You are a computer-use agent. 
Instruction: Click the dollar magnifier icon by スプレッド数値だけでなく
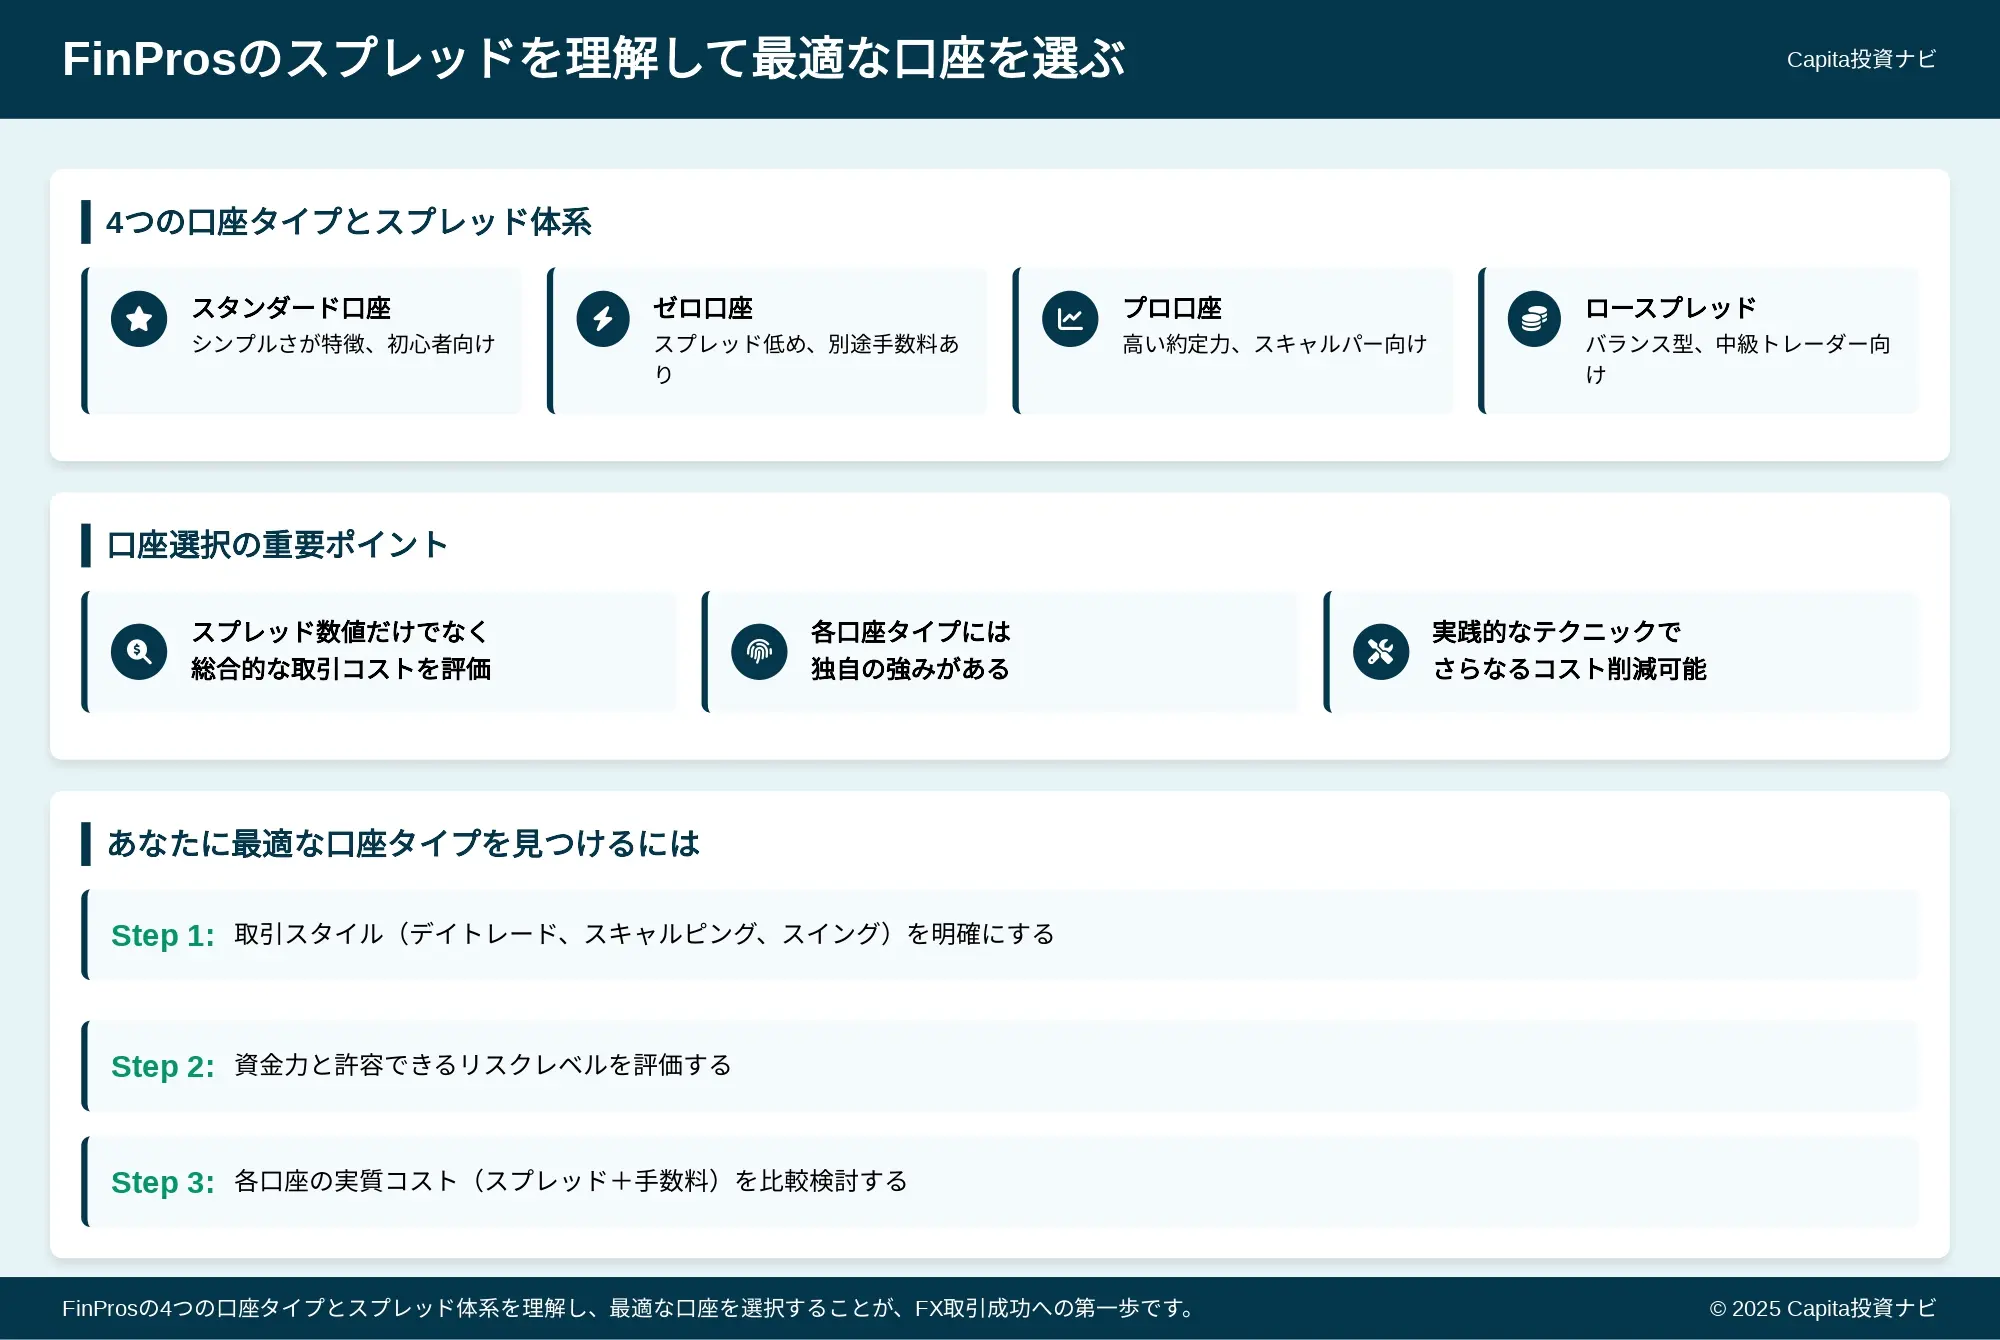(139, 652)
